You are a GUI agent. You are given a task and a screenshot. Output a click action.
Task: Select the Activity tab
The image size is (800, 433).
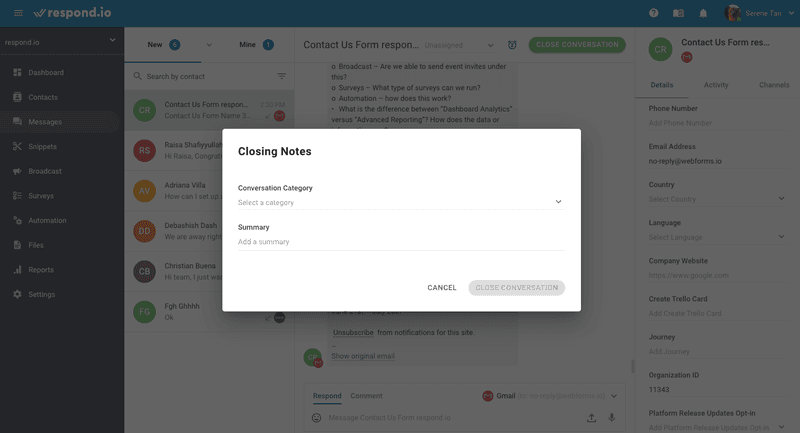716,85
